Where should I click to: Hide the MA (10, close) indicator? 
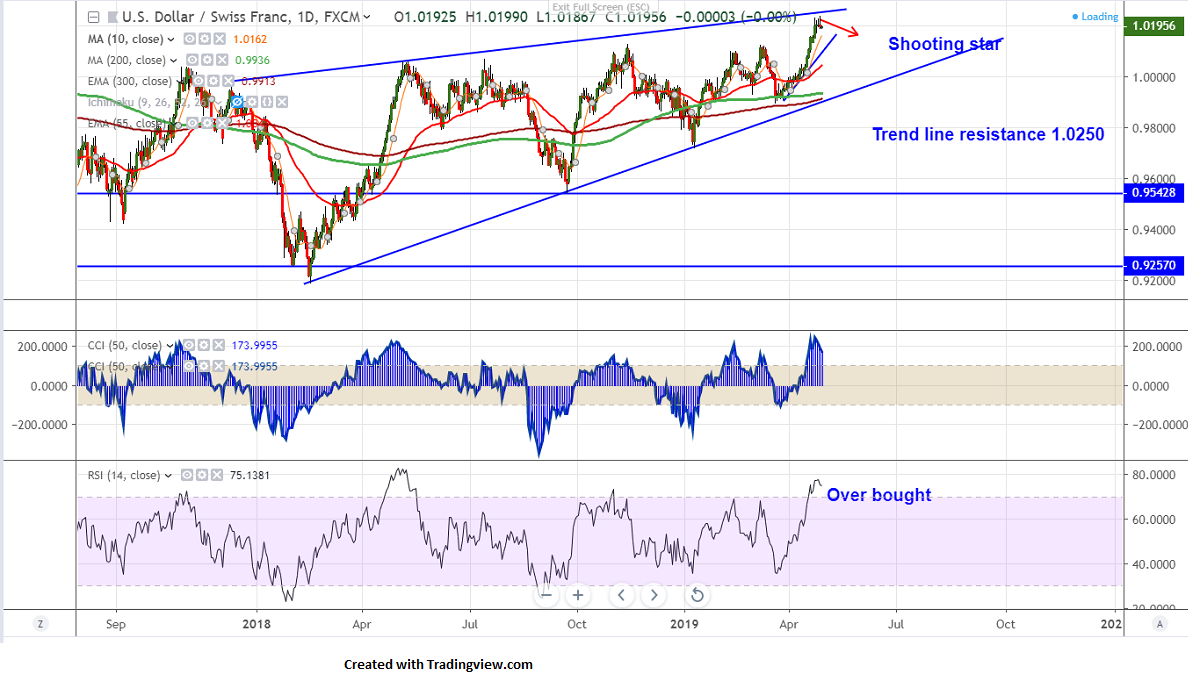pyautogui.click(x=189, y=39)
